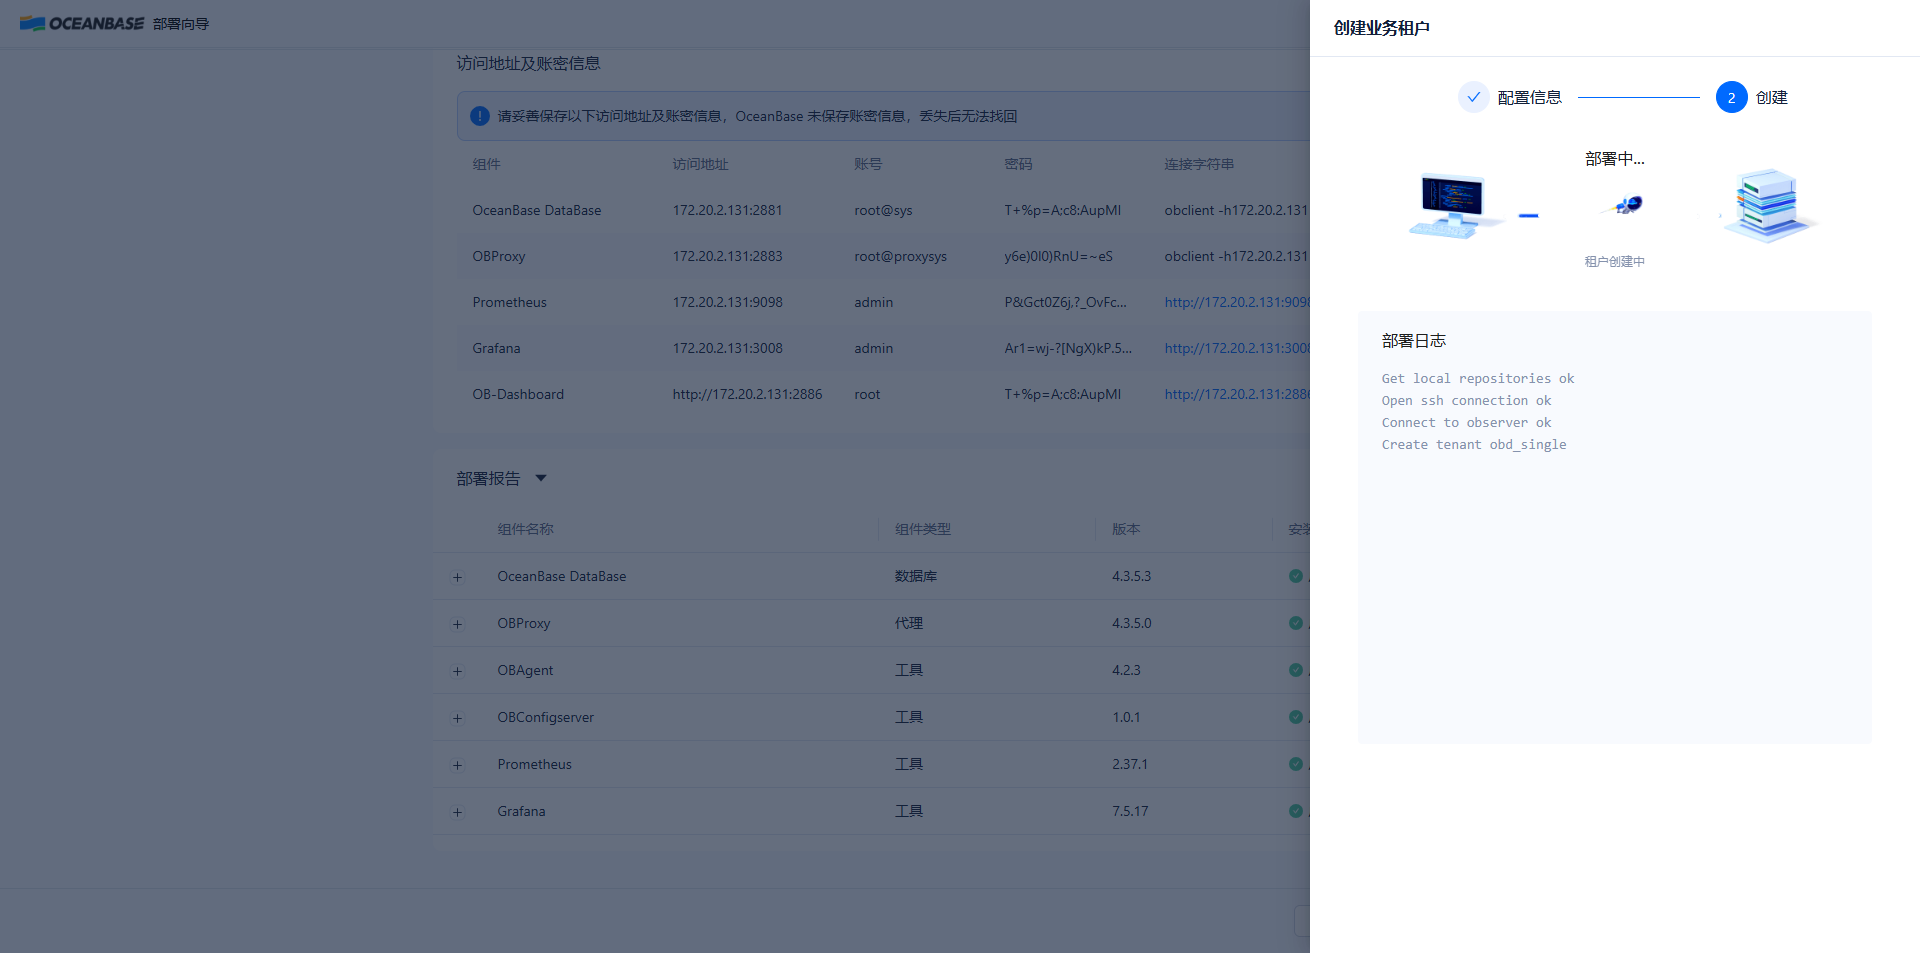The height and width of the screenshot is (953, 1920).
Task: Click obclient string in OceanBase DataBase row
Action: (1237, 210)
